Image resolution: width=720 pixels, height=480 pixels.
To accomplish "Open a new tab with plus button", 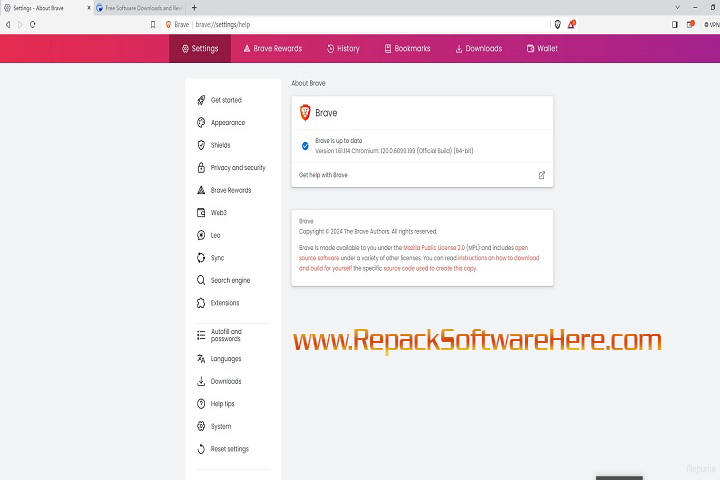I will (194, 8).
